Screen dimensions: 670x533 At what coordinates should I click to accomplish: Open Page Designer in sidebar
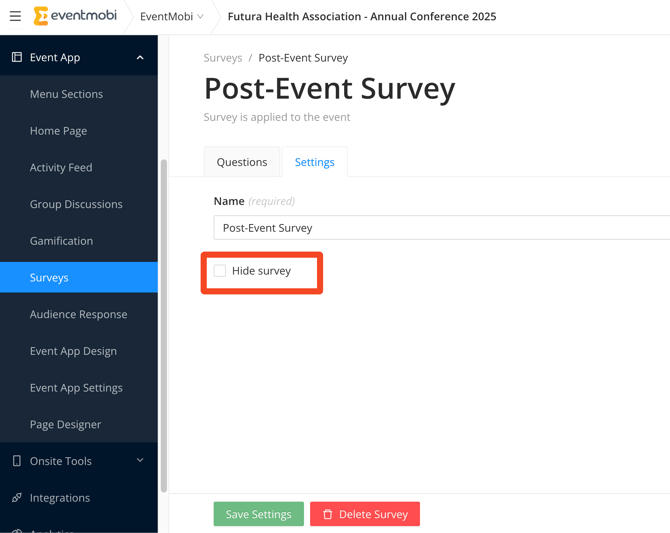point(65,424)
